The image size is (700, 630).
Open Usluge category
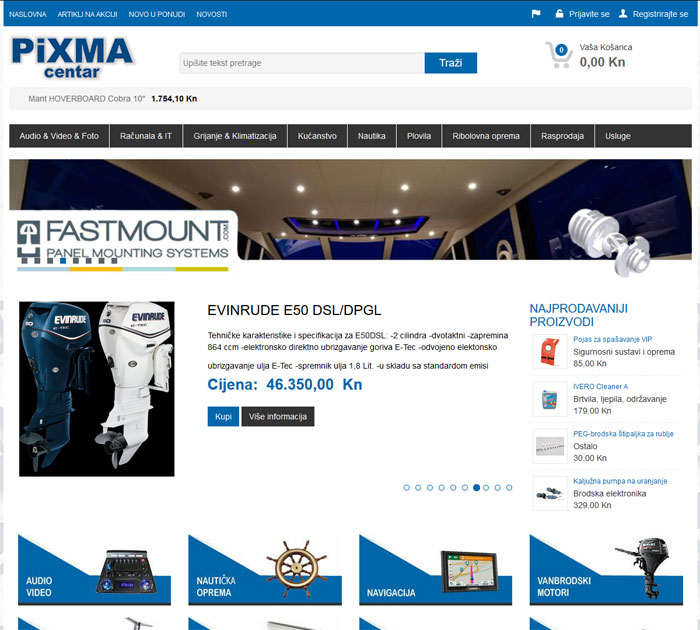[617, 136]
